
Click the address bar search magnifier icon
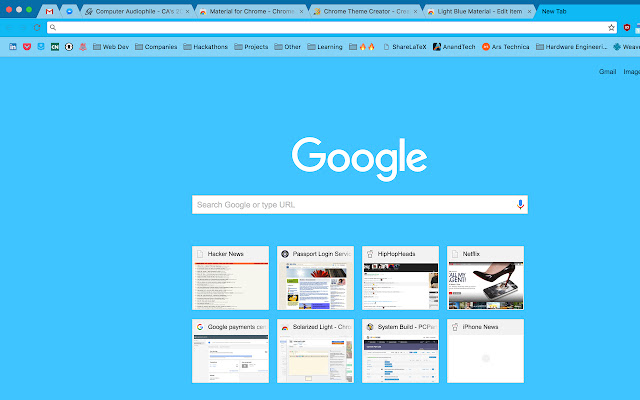(x=53, y=27)
